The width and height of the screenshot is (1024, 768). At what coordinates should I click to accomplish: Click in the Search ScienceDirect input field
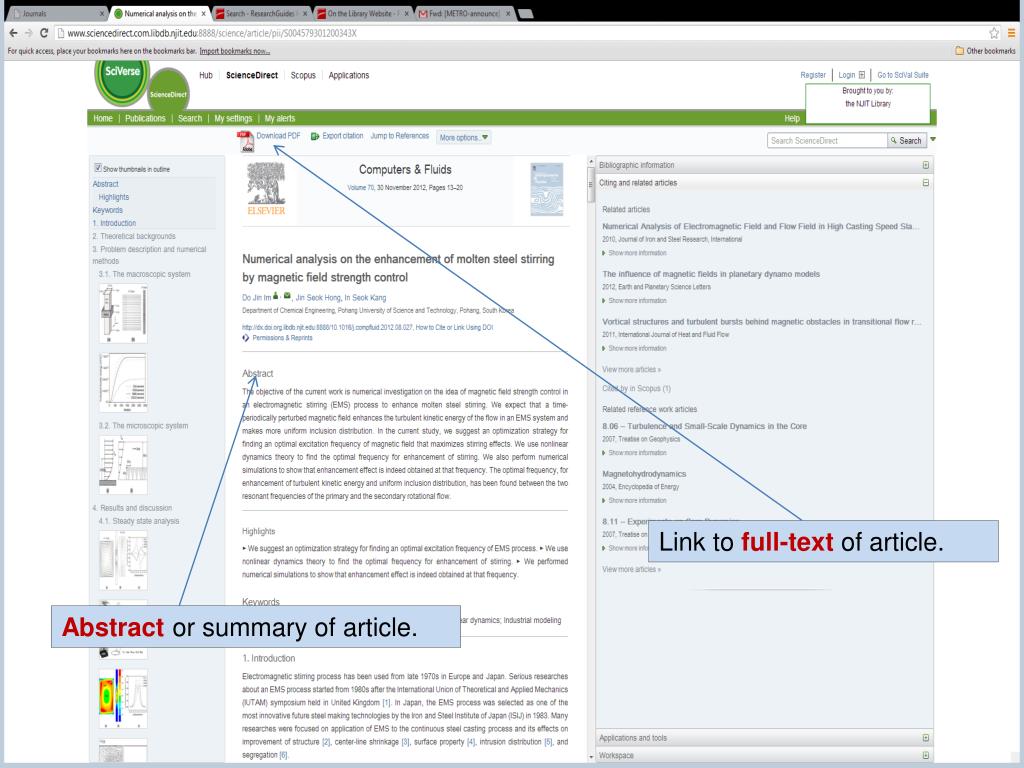coord(827,140)
